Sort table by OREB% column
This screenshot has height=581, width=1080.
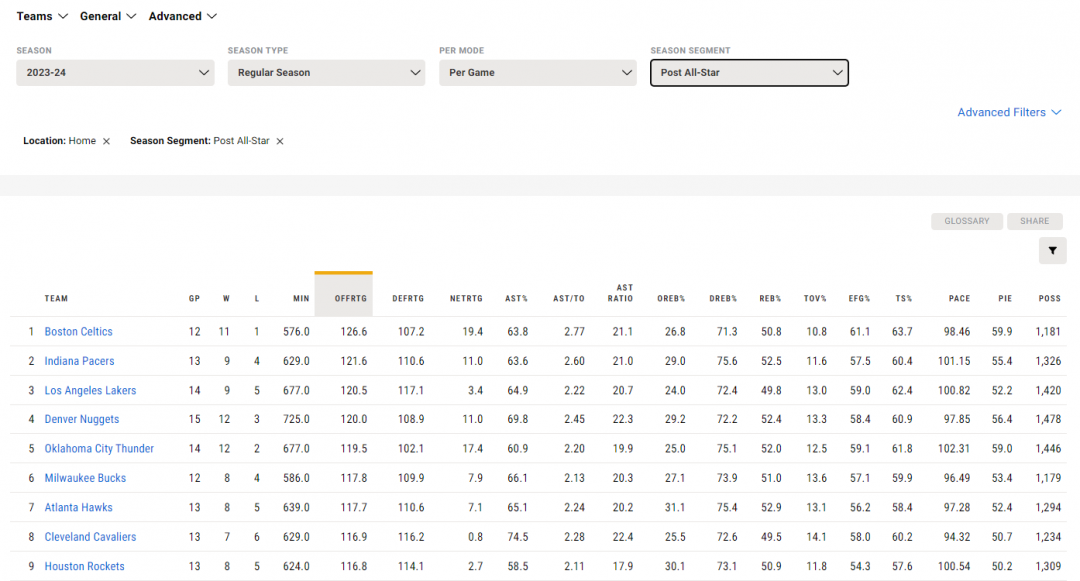pos(671,299)
